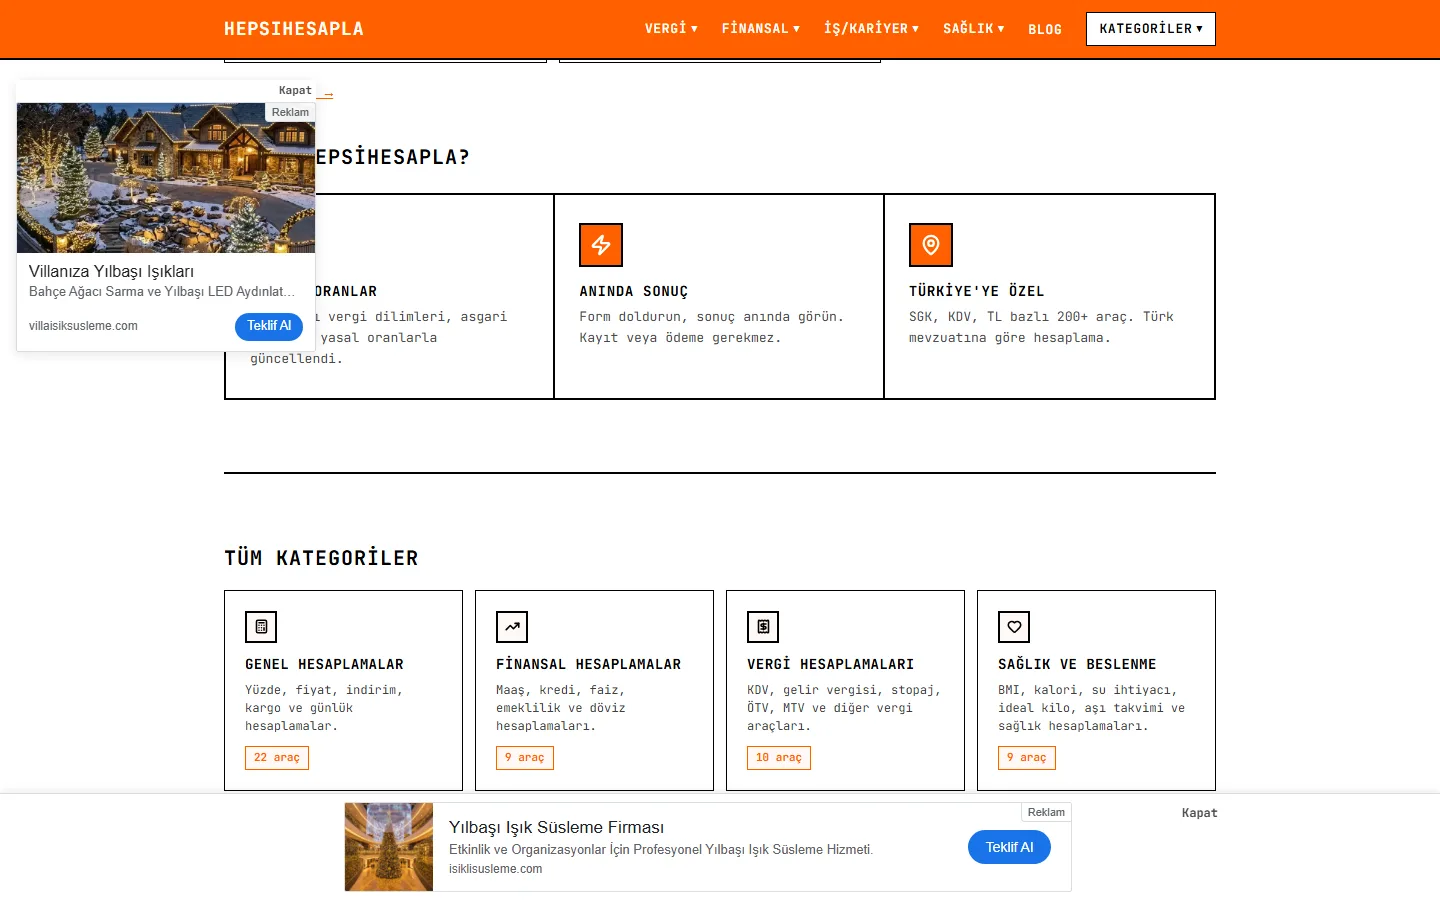Image resolution: width=1440 pixels, height=900 pixels.
Task: Open the GENEL HESAPLAMALAR category
Action: (343, 690)
